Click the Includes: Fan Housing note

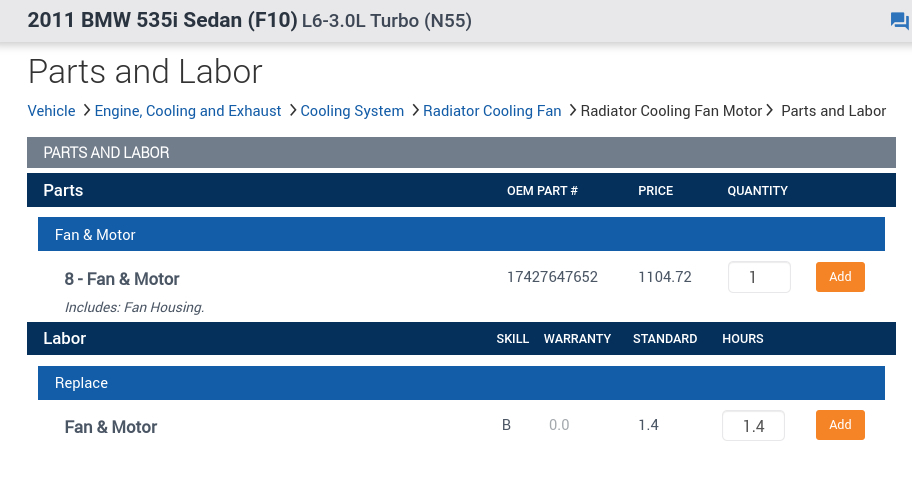coord(134,307)
